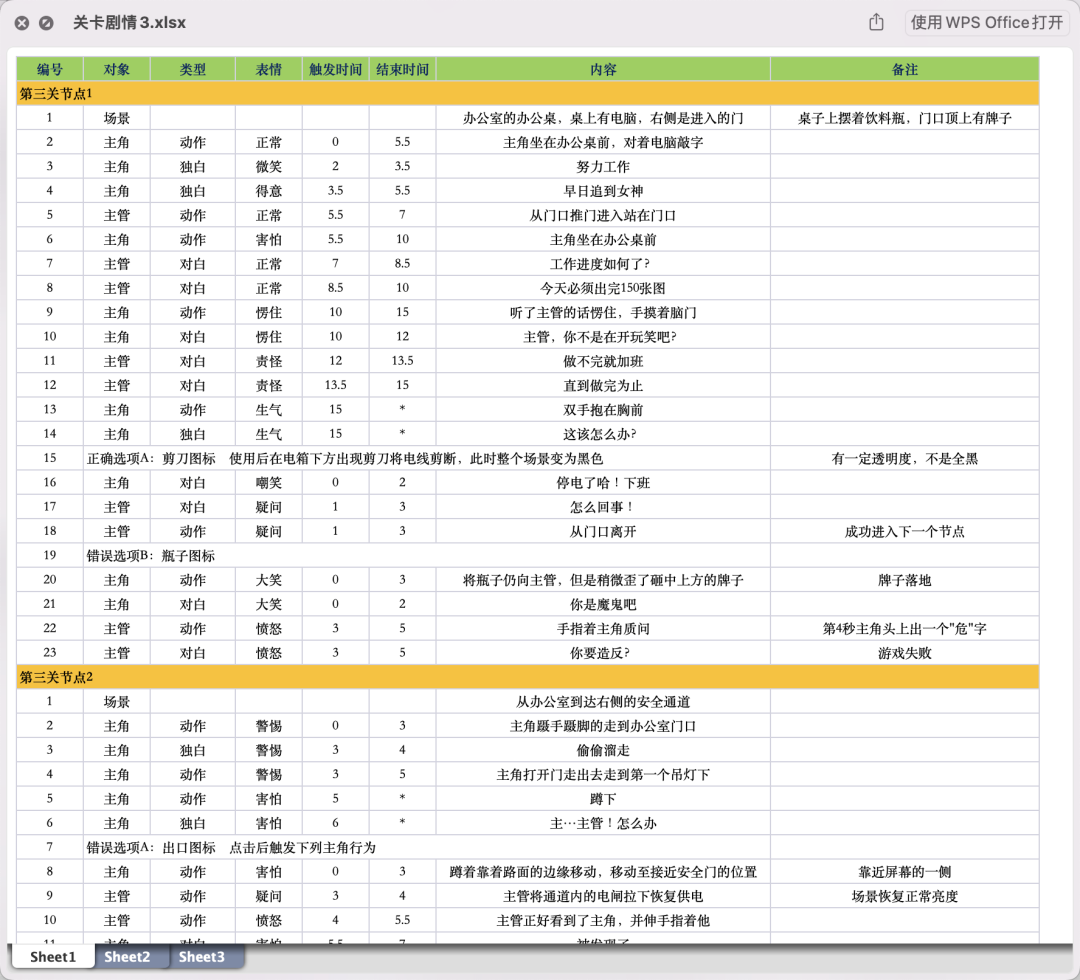Click the note 靠近屏幕的一侧
The height and width of the screenshot is (980, 1080).
[904, 871]
